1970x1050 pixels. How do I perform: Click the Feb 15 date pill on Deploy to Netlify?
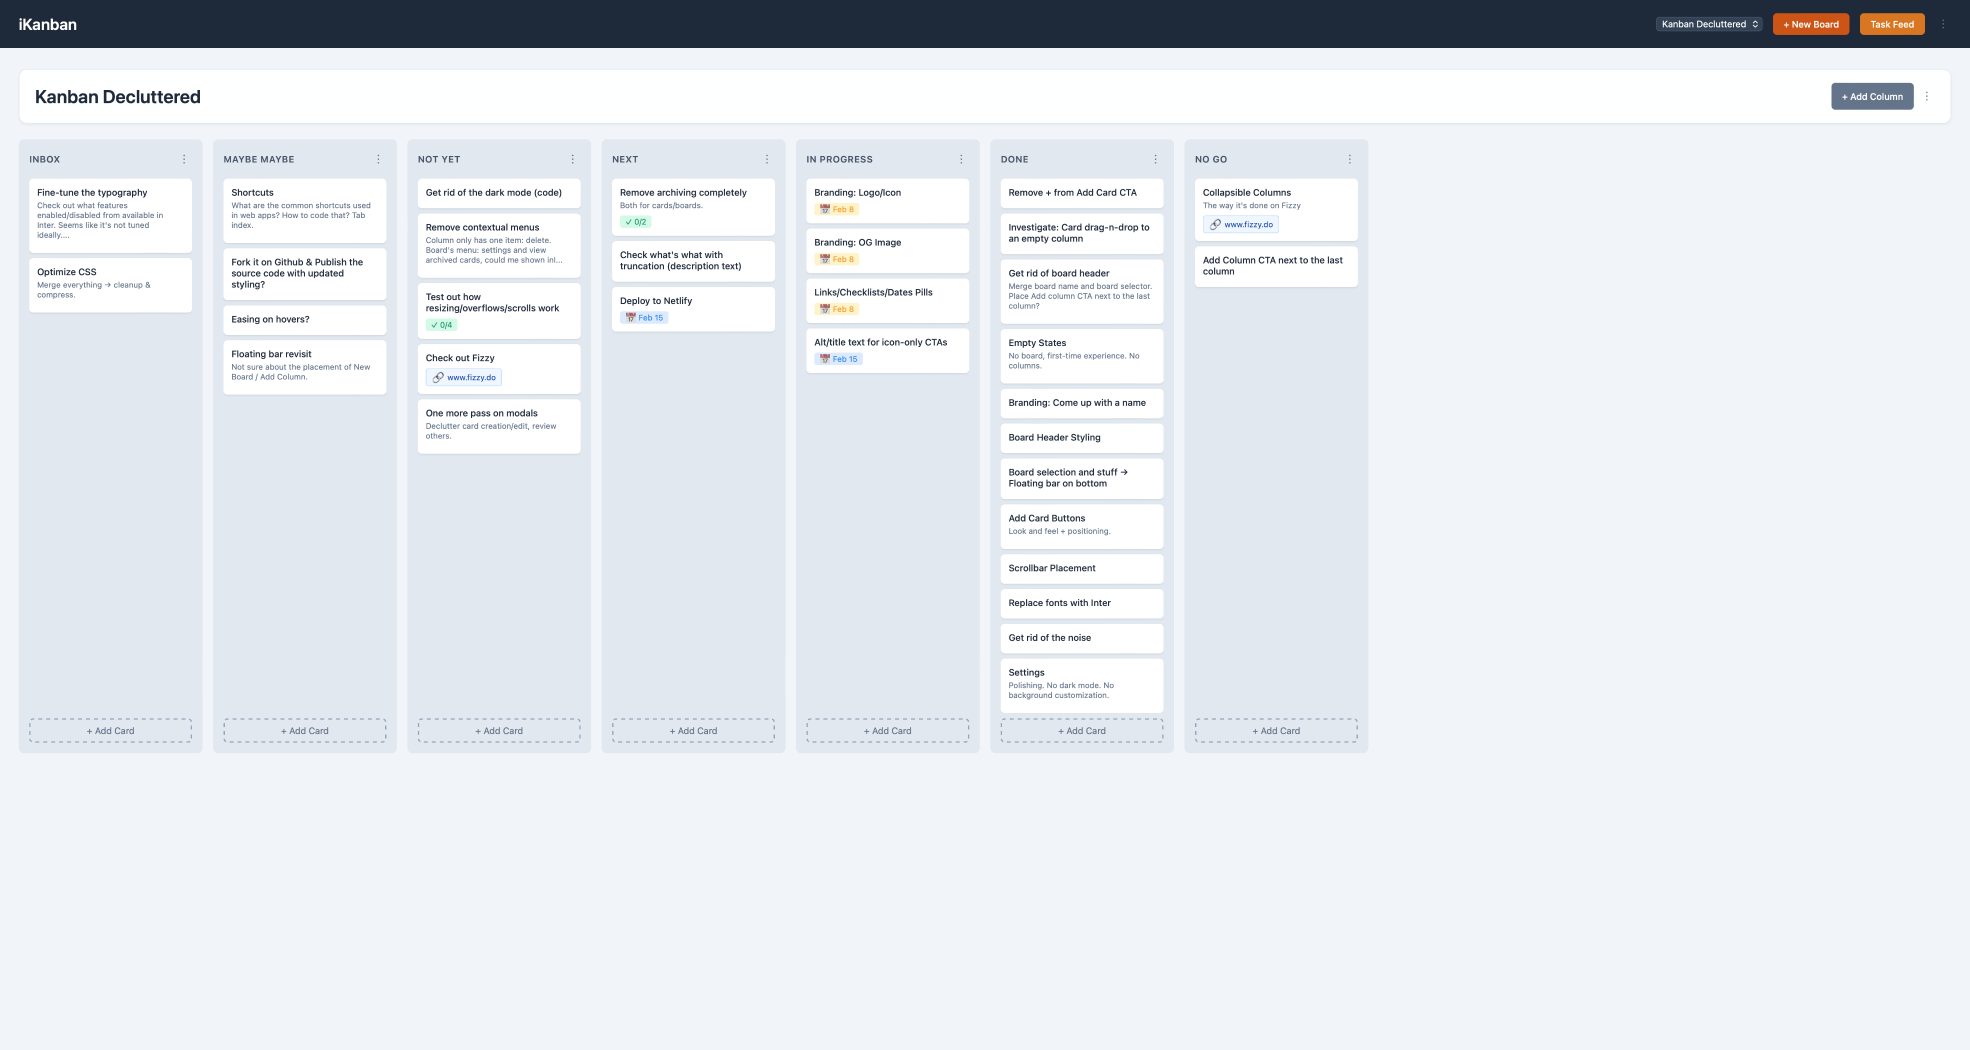click(645, 318)
